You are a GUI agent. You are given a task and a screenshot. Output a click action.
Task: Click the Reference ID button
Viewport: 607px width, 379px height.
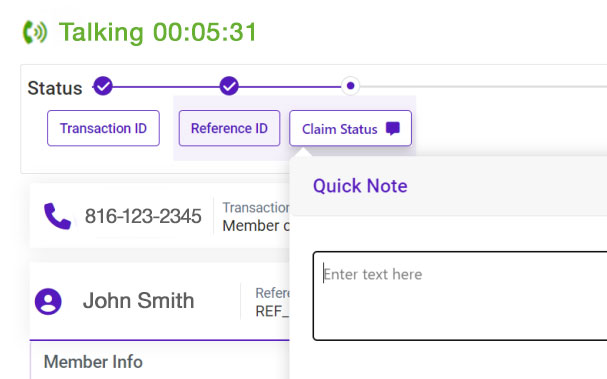click(x=229, y=128)
